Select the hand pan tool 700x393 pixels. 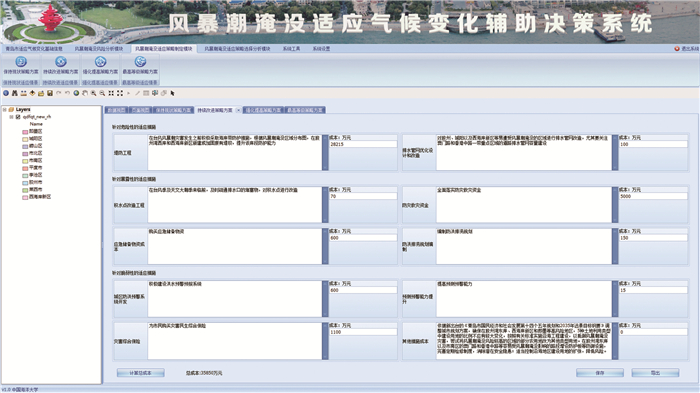point(85,93)
